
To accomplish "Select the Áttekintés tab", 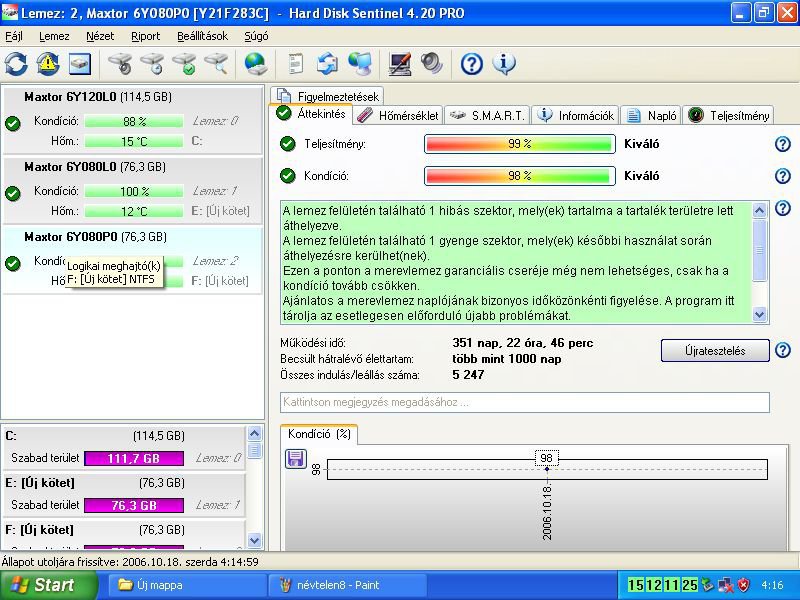I will pos(311,114).
